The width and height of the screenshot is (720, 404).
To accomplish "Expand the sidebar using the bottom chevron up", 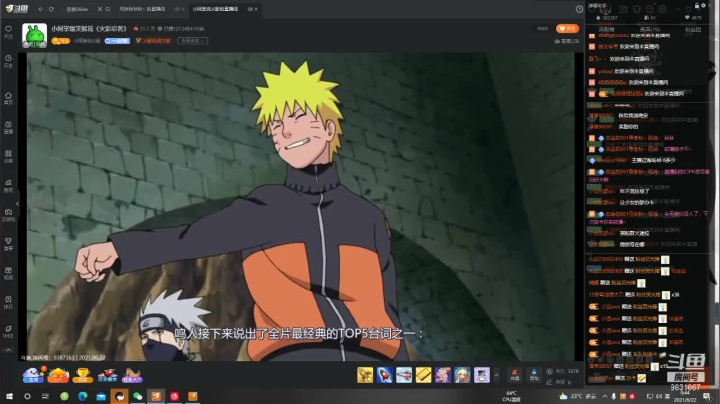I will [x=8, y=350].
